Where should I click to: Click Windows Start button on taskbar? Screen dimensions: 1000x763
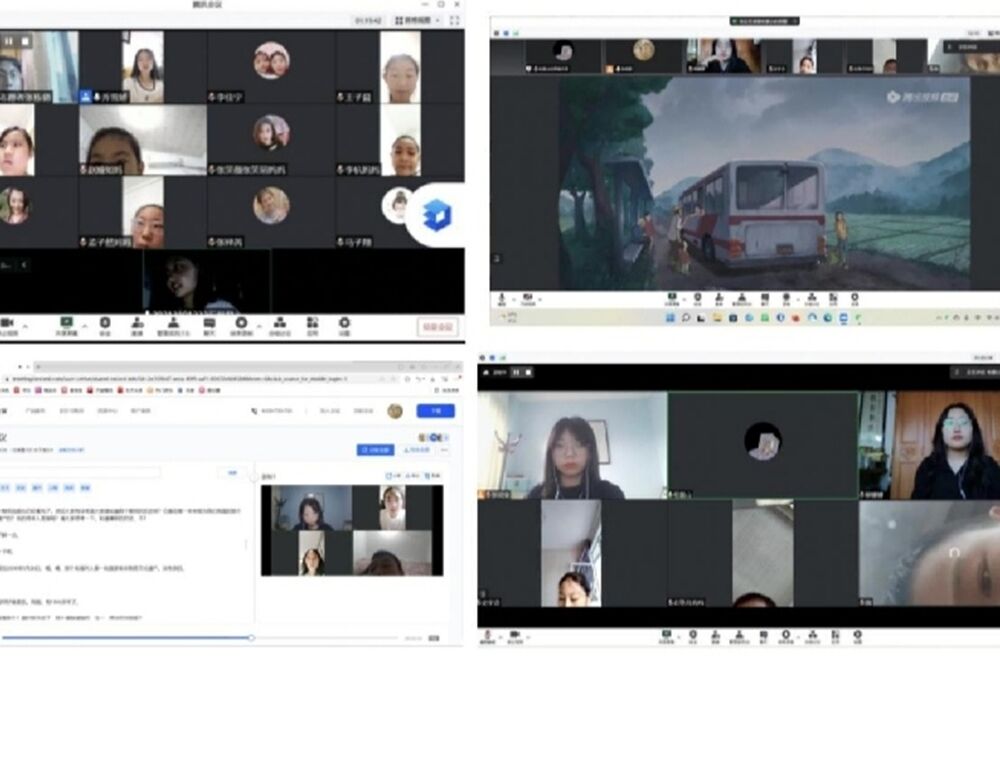point(668,318)
